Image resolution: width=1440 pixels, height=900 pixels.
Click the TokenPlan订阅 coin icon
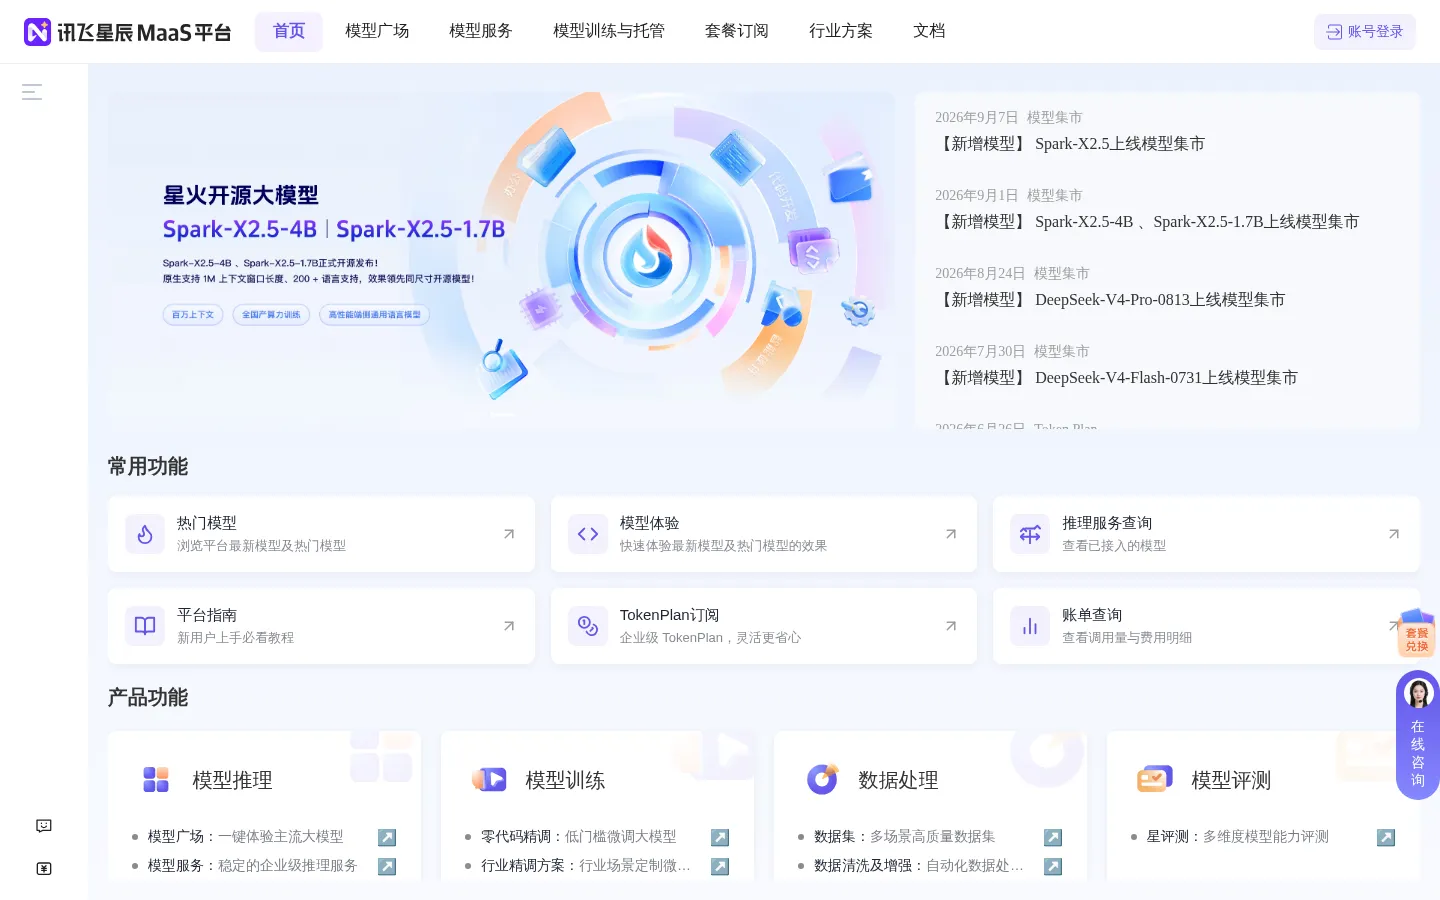click(x=588, y=626)
